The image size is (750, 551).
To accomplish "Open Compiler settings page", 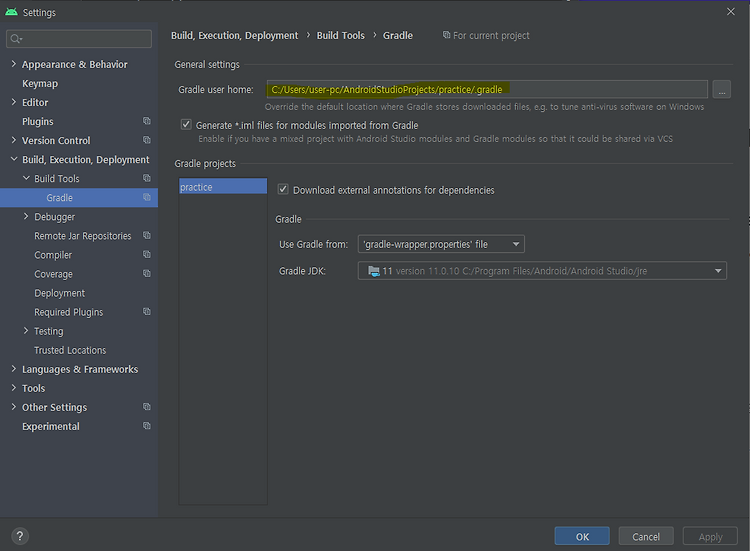I will tap(53, 255).
